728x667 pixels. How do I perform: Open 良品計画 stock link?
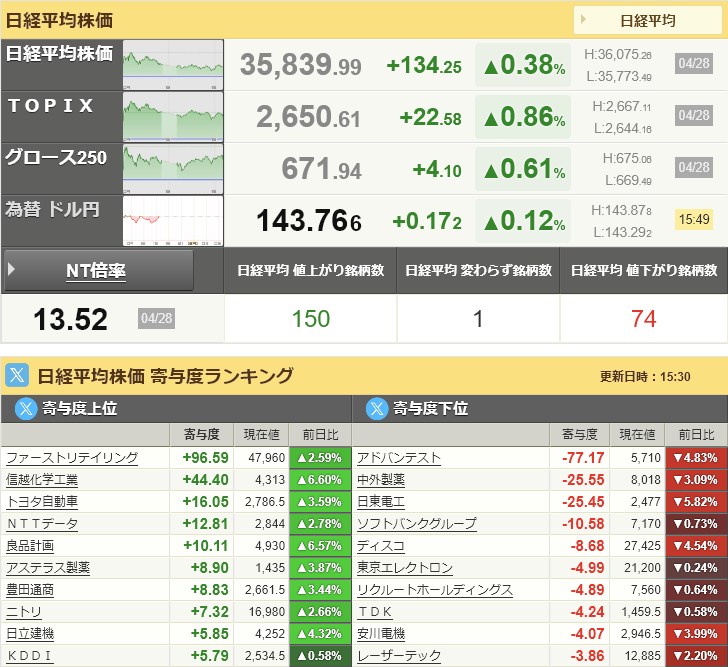point(30,546)
